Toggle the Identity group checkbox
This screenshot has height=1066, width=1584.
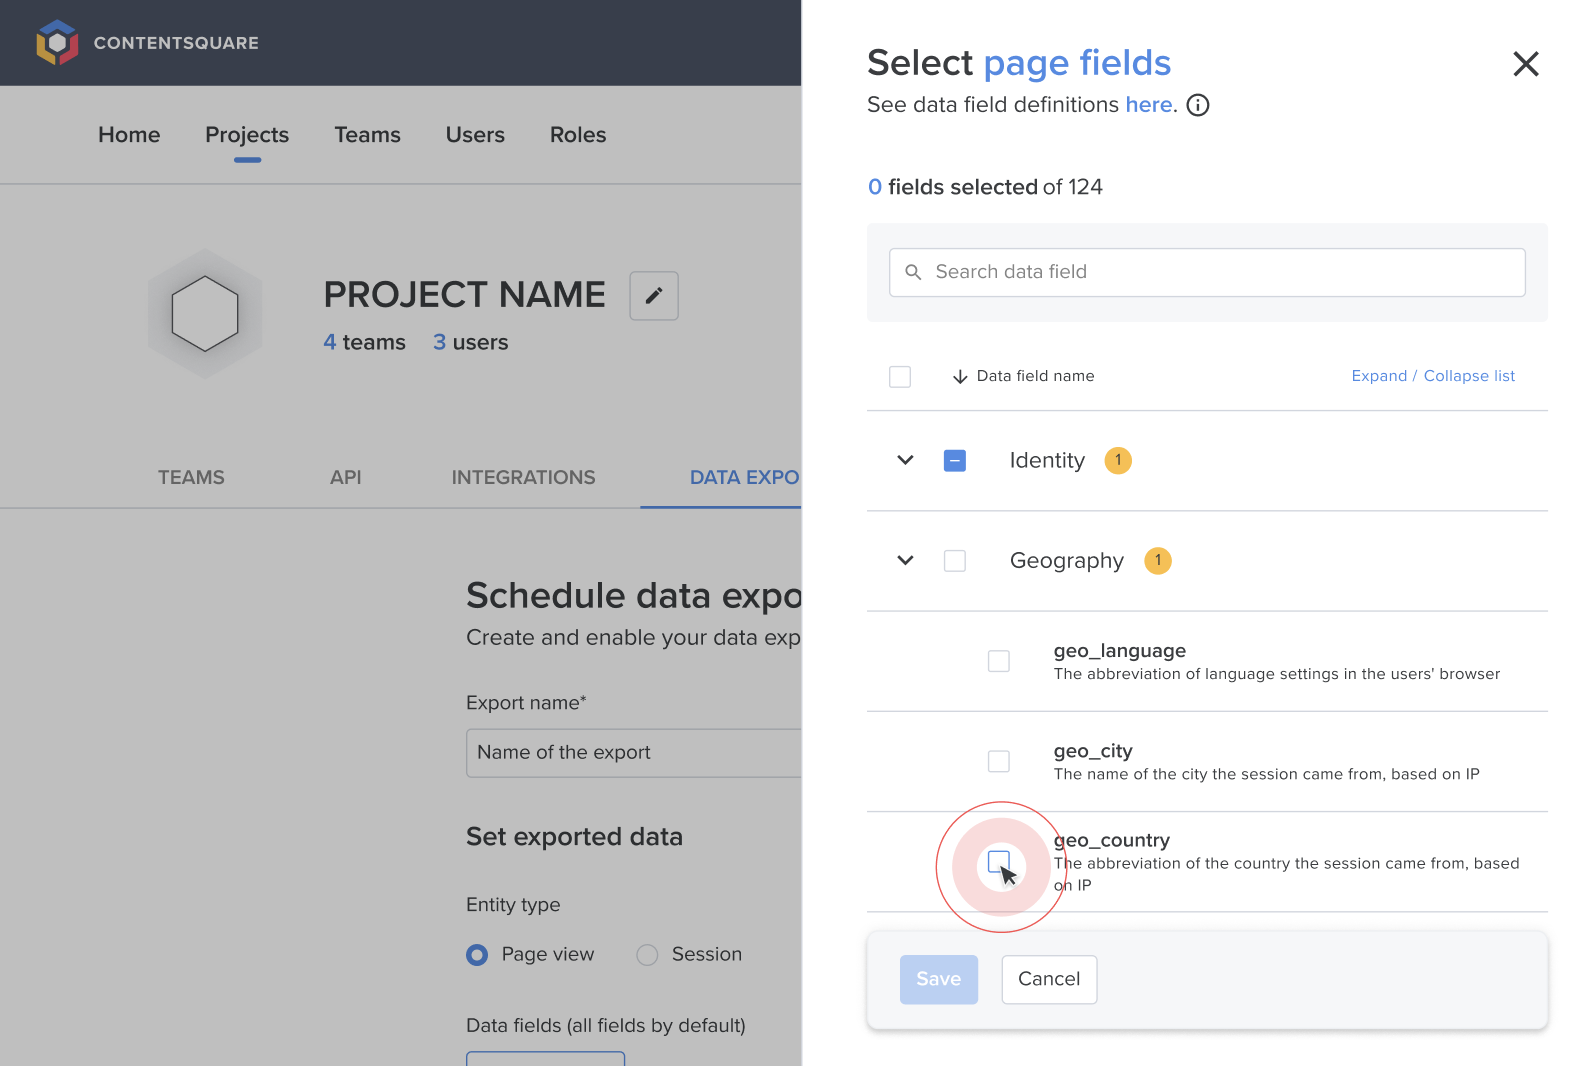[955, 461]
